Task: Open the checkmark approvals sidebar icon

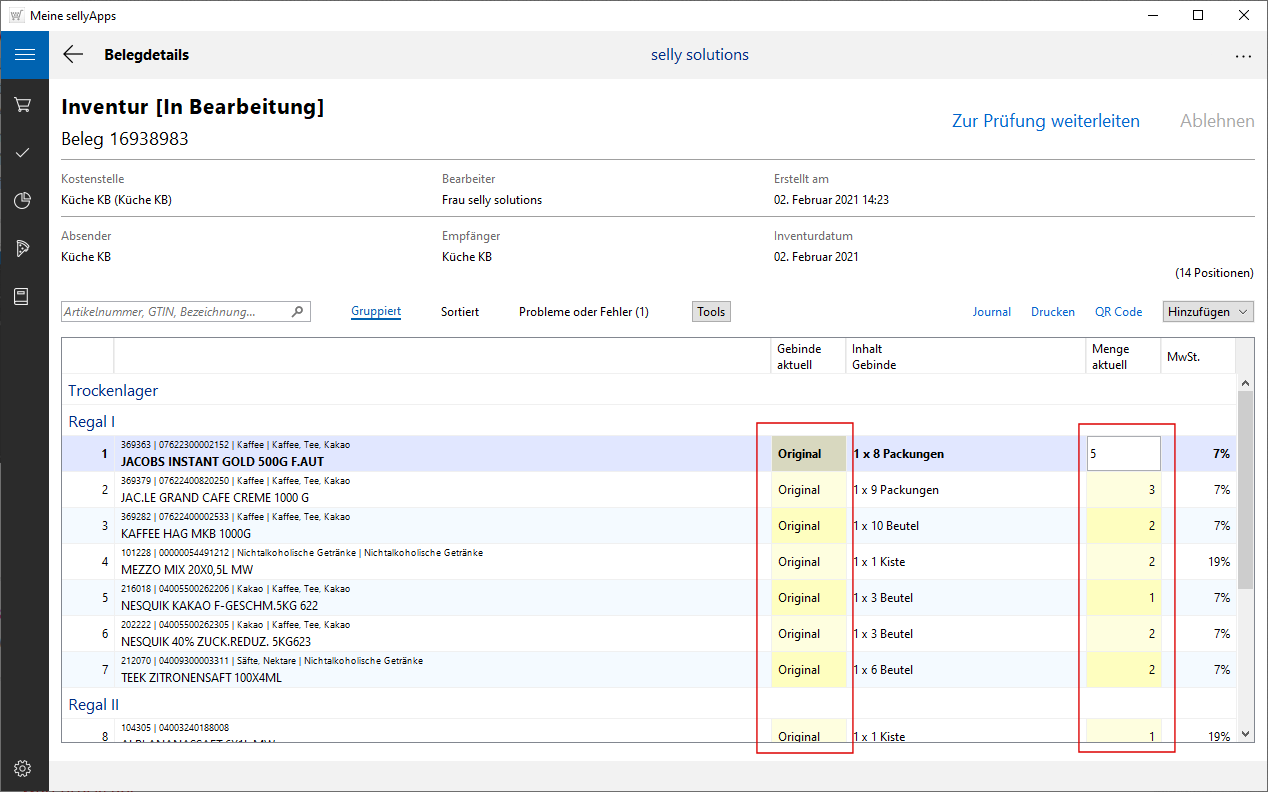Action: pyautogui.click(x=23, y=153)
